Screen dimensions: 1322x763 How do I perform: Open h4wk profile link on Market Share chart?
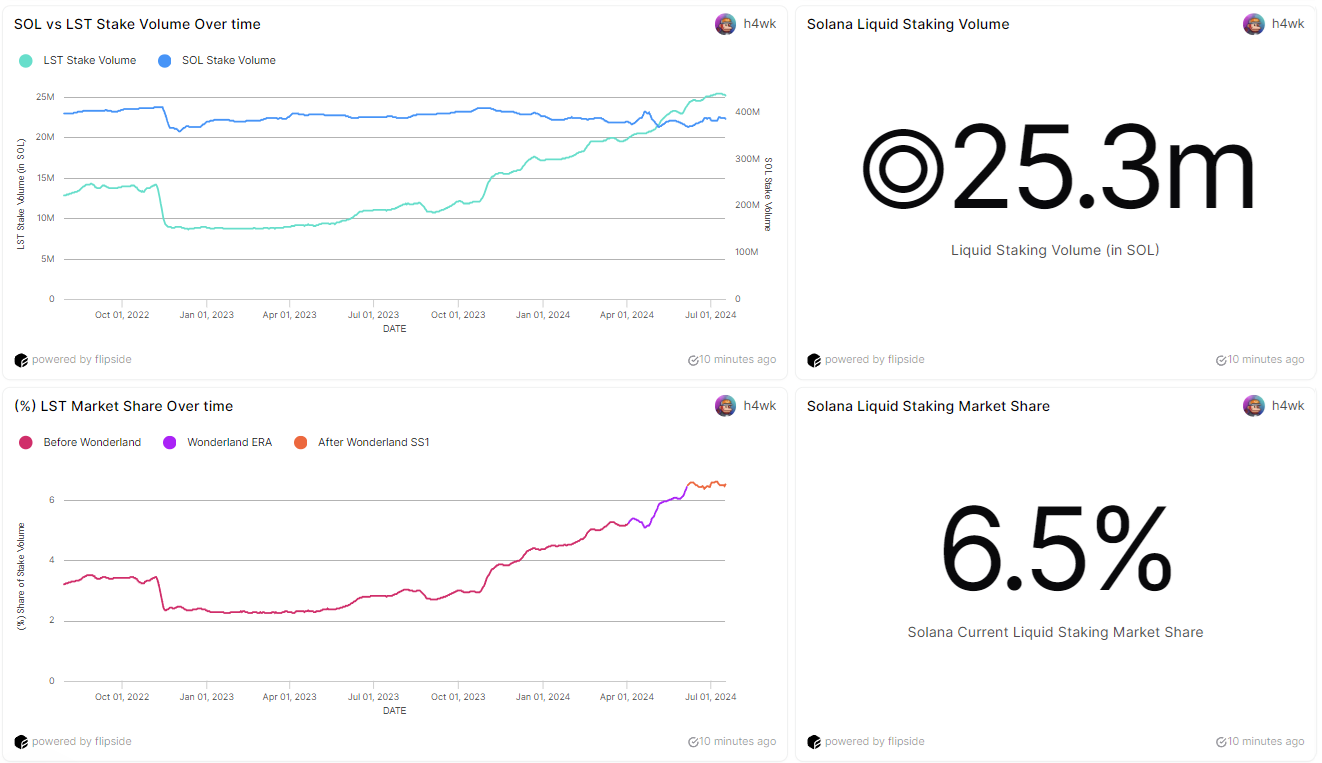point(760,406)
